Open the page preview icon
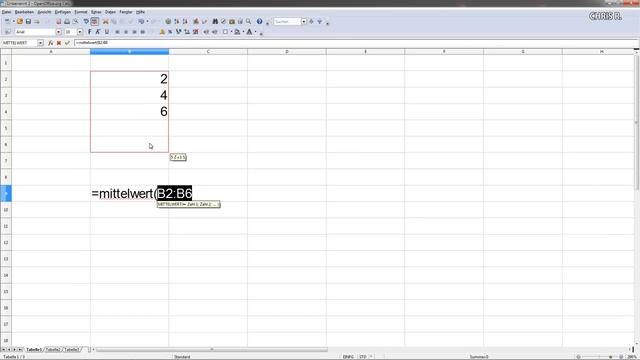The width and height of the screenshot is (640, 360). (x=76, y=21)
